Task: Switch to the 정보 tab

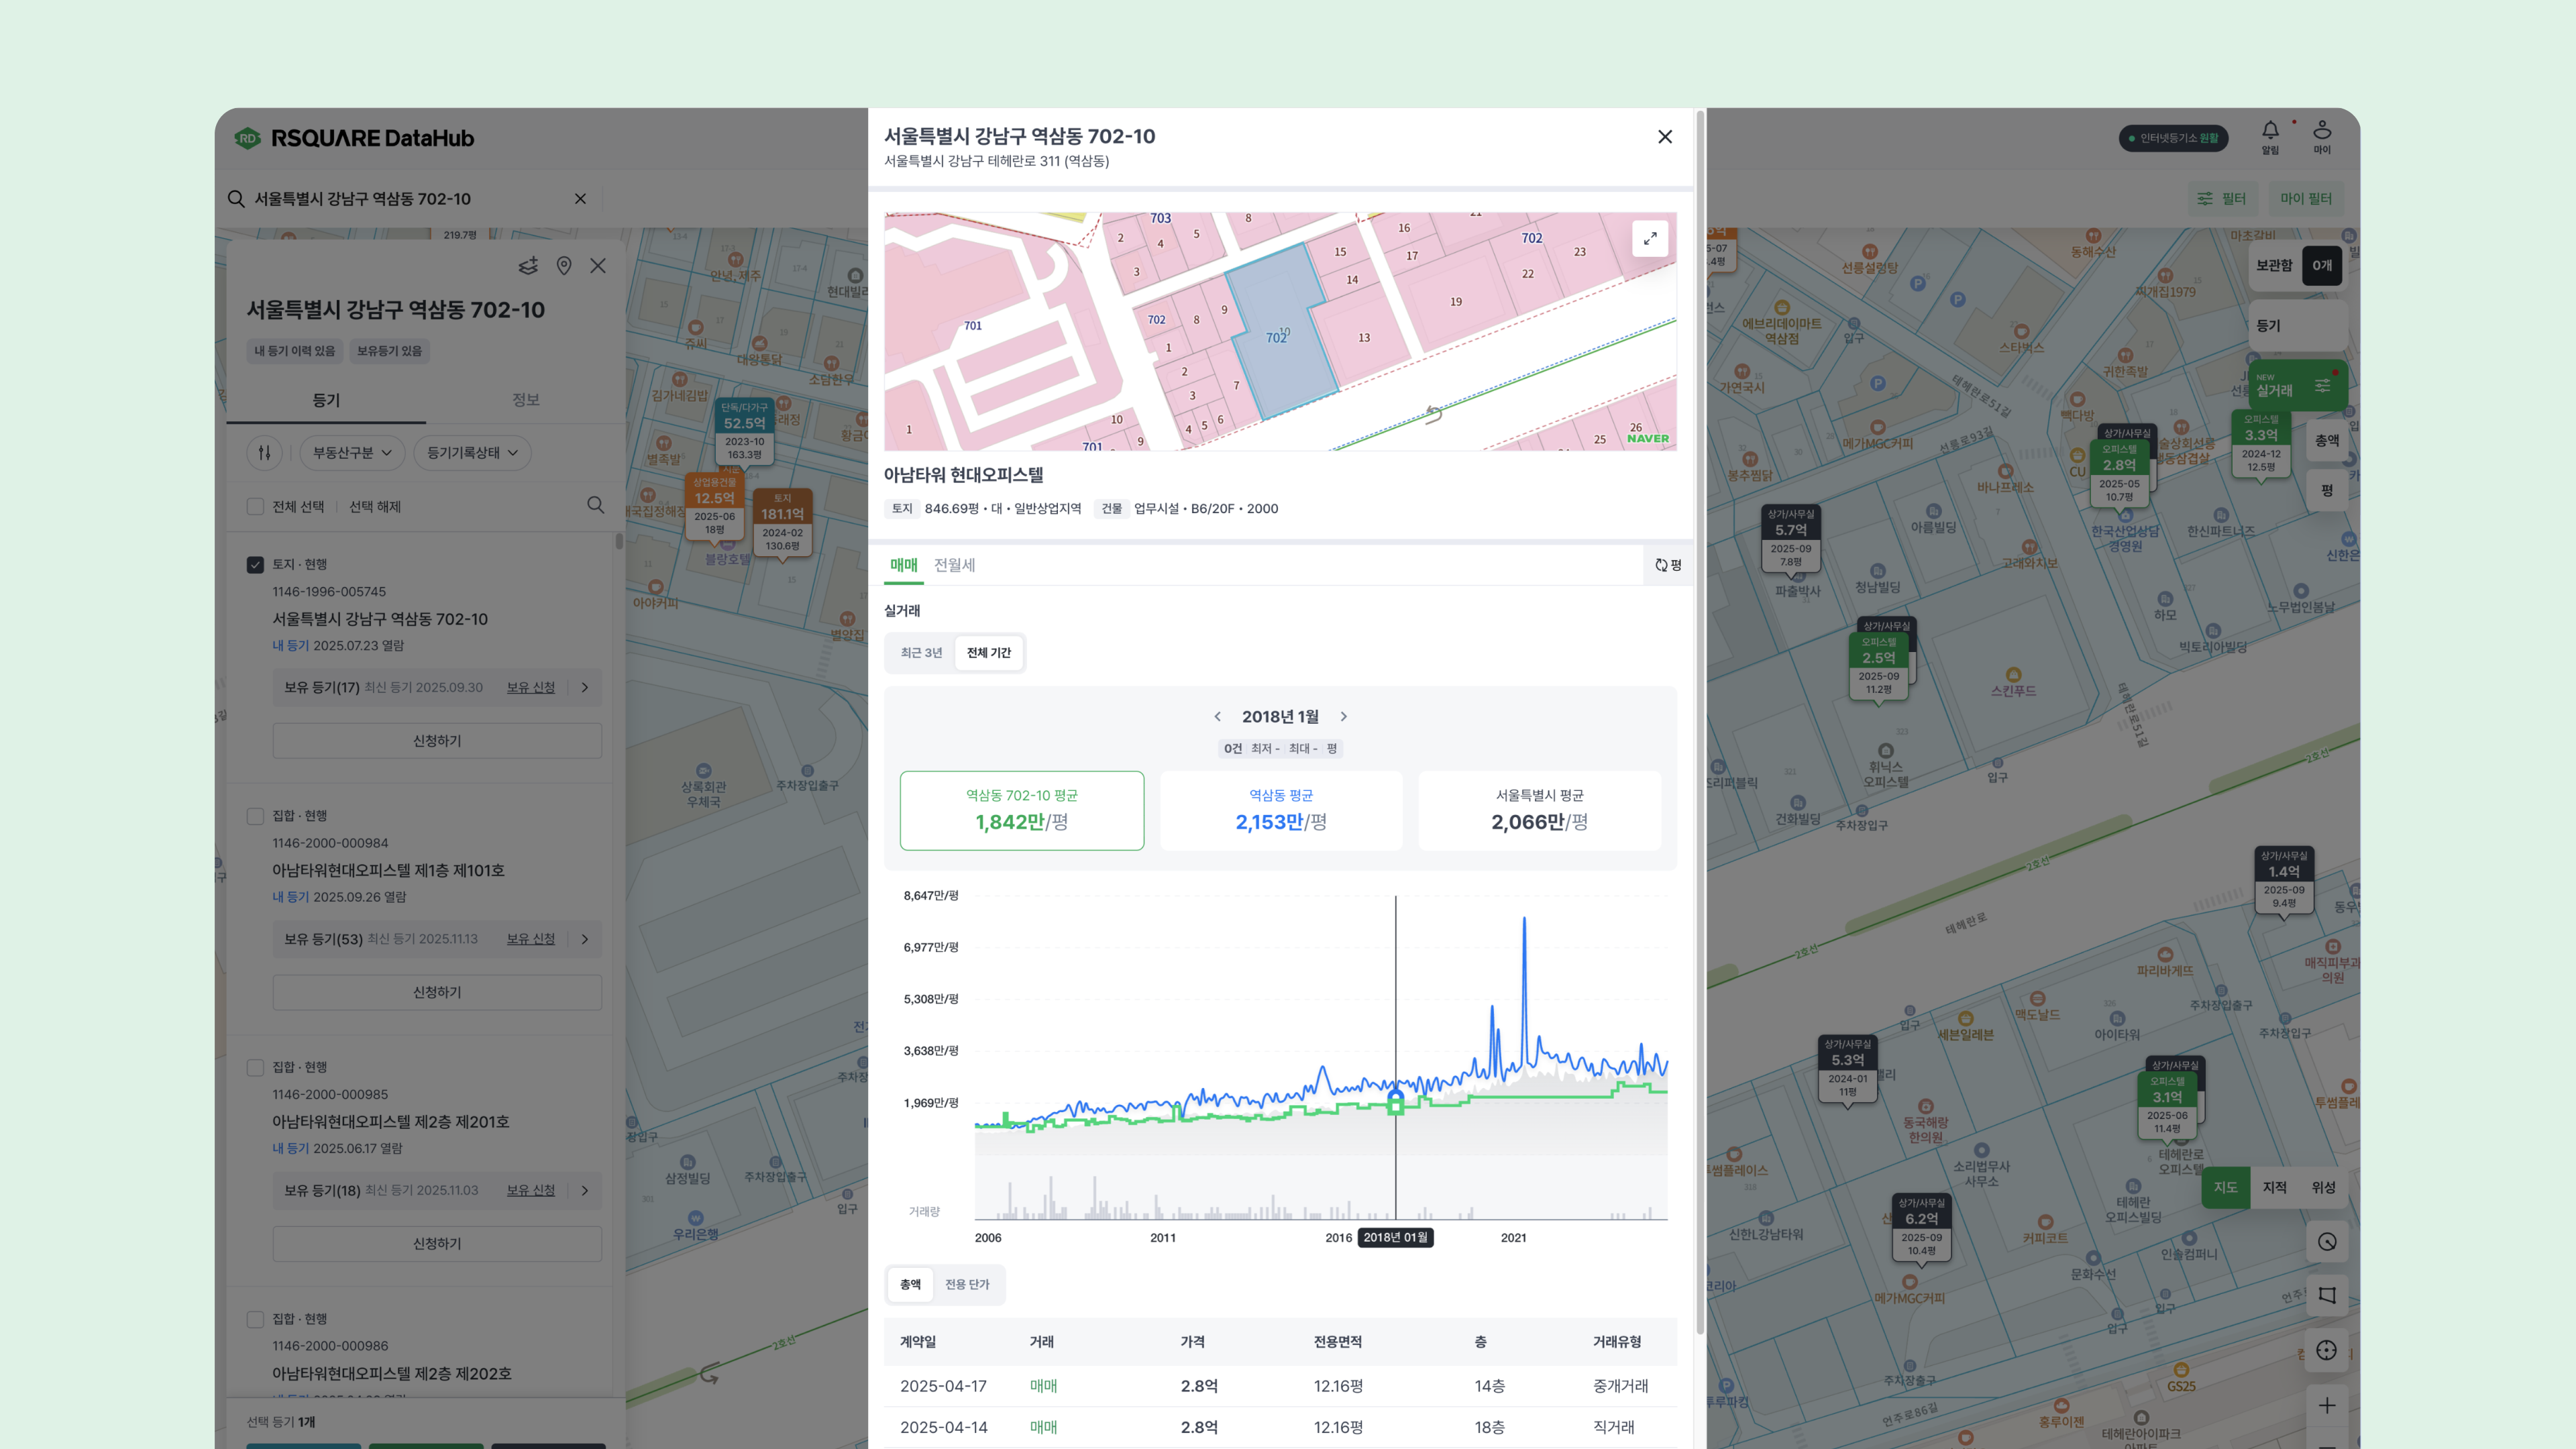Action: click(526, 400)
